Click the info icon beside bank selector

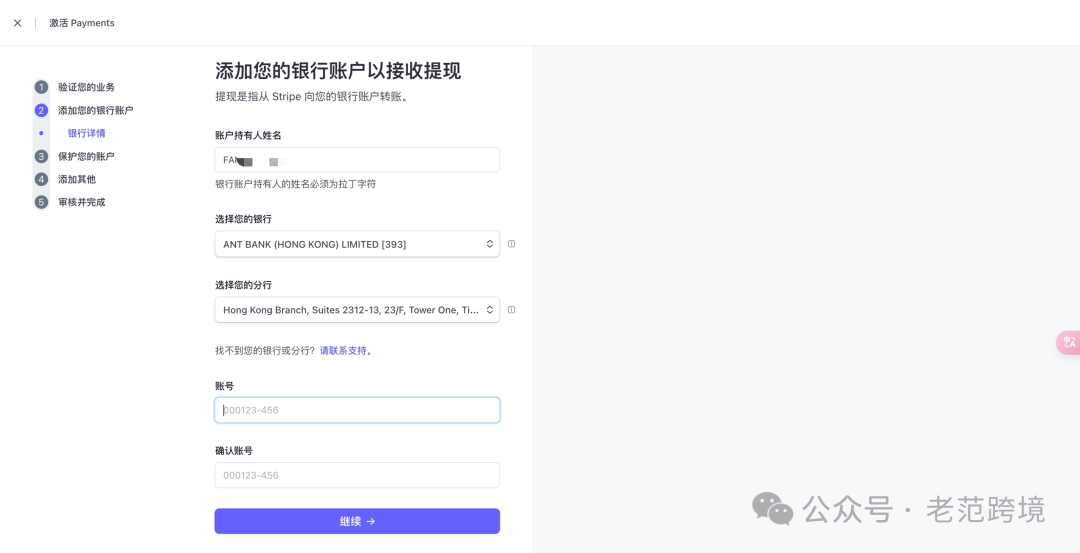(x=512, y=244)
